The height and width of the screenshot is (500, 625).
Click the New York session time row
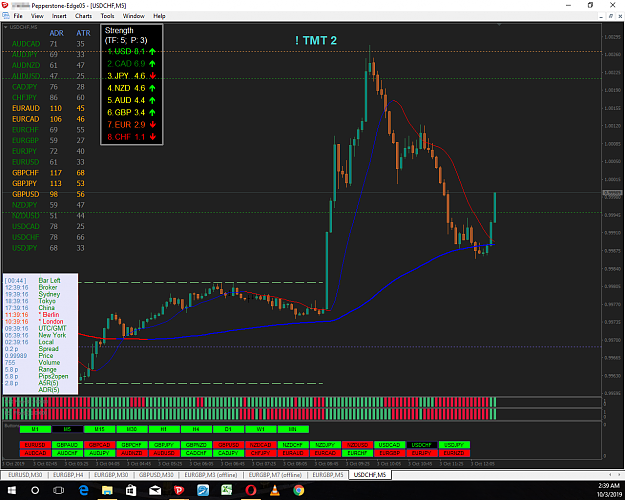pyautogui.click(x=35, y=335)
